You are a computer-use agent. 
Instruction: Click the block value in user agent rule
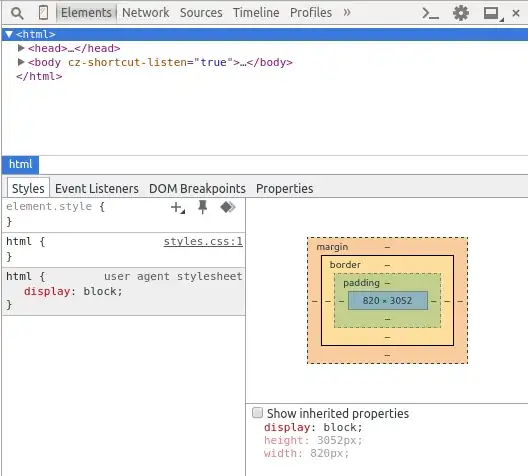coord(100,291)
